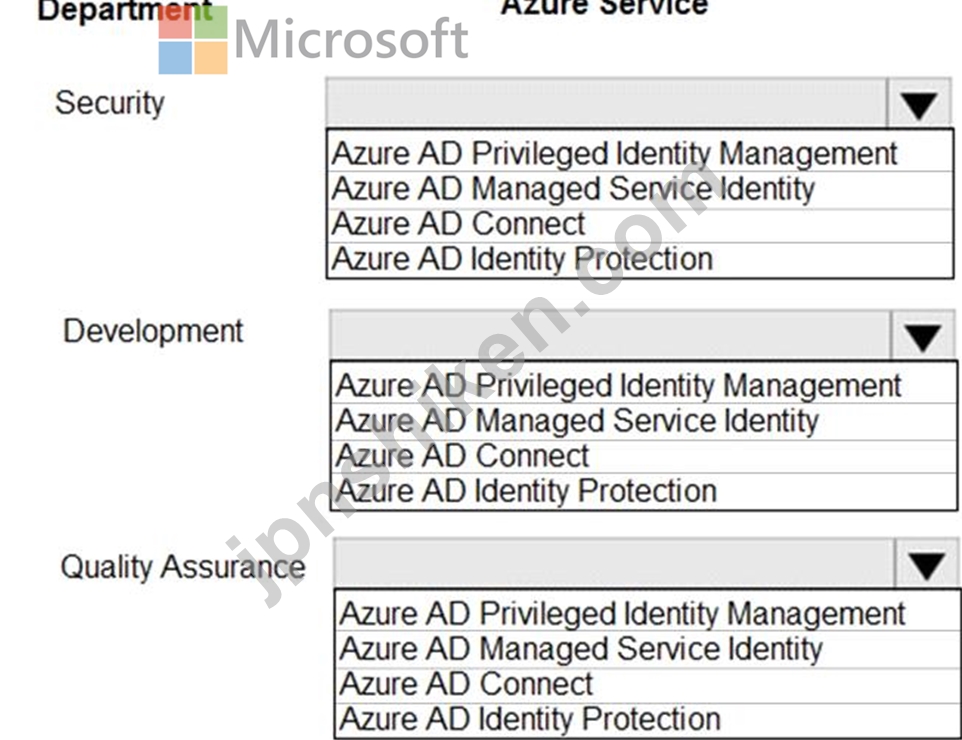962x740 pixels.
Task: Open the Security dropdown arrow
Action: (x=919, y=103)
